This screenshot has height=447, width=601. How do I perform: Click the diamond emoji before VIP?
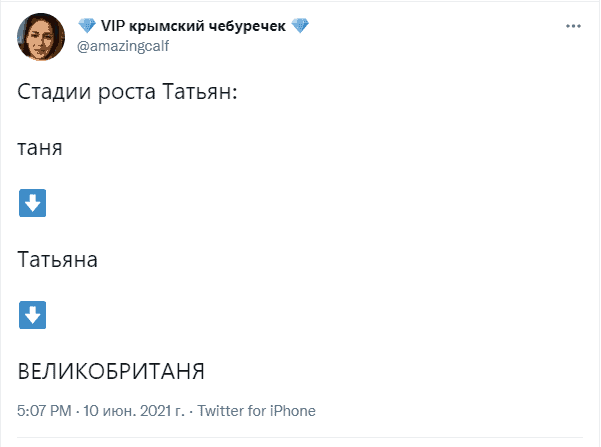pos(87,26)
